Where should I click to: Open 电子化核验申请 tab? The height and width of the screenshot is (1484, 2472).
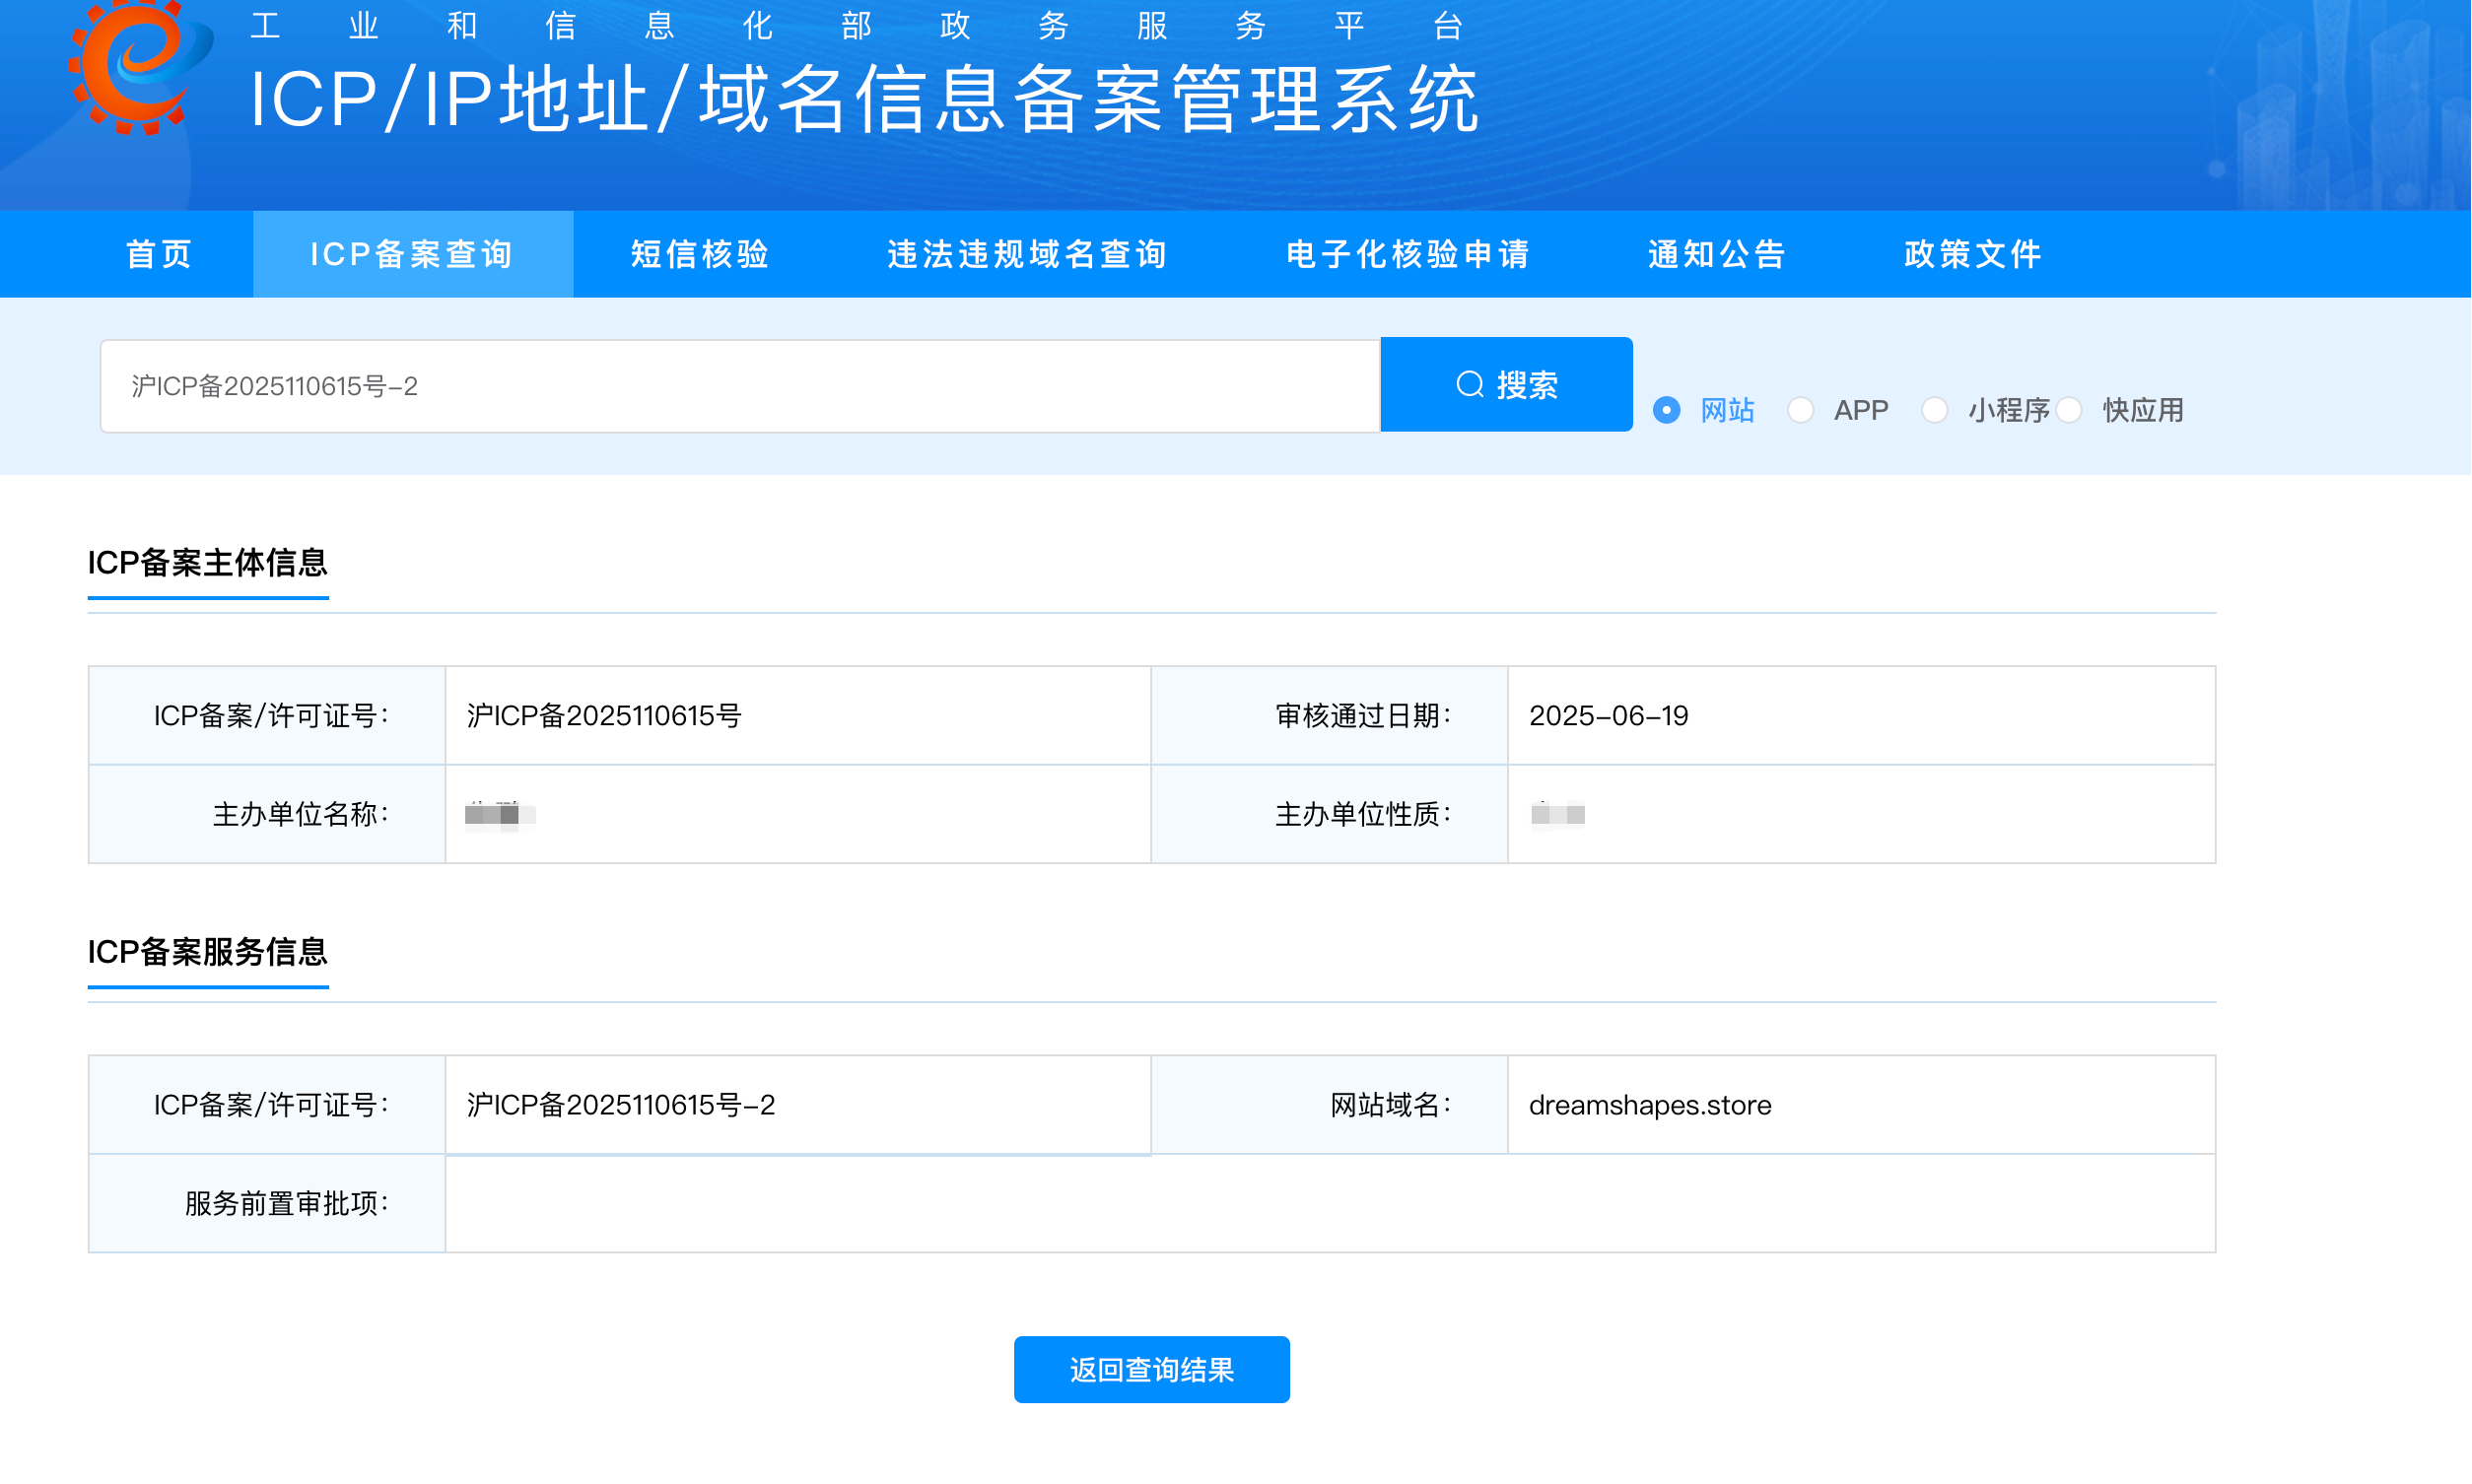[1408, 254]
